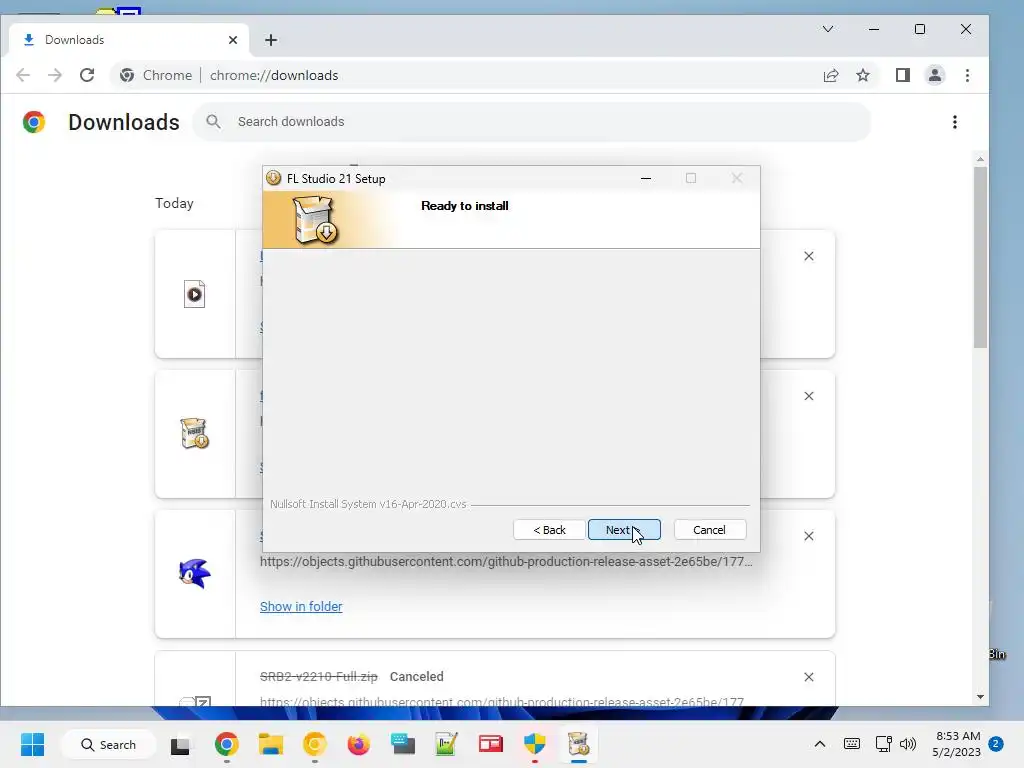Screen dimensions: 1024x768
Task: Click the Sonic icon download thumbnail
Action: [x=195, y=574]
